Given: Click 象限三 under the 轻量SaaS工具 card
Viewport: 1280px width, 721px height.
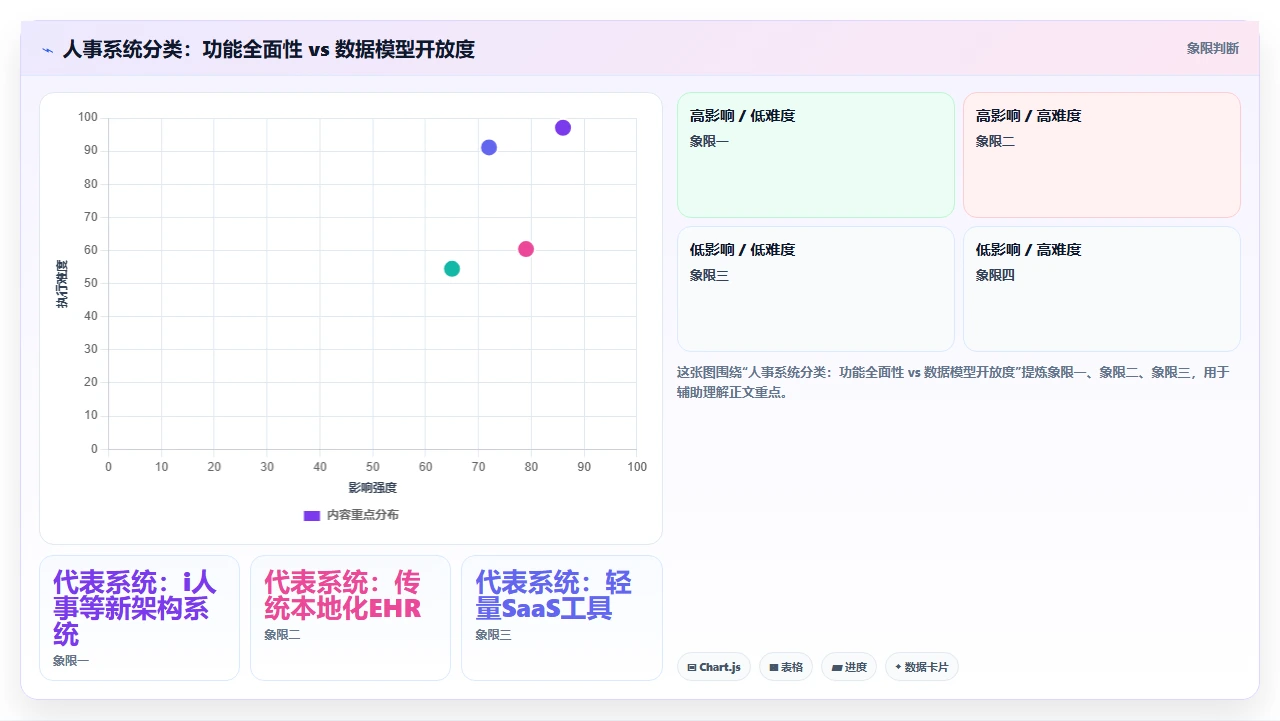Looking at the screenshot, I should (x=494, y=635).
